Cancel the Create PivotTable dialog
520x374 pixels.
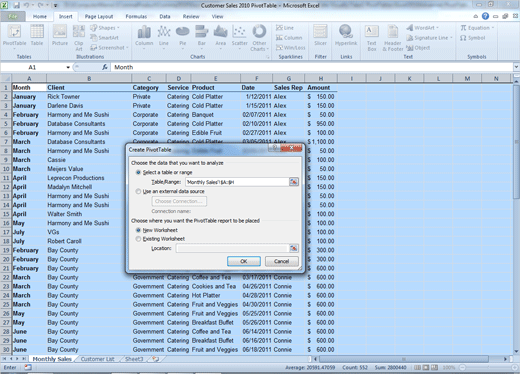[281, 261]
